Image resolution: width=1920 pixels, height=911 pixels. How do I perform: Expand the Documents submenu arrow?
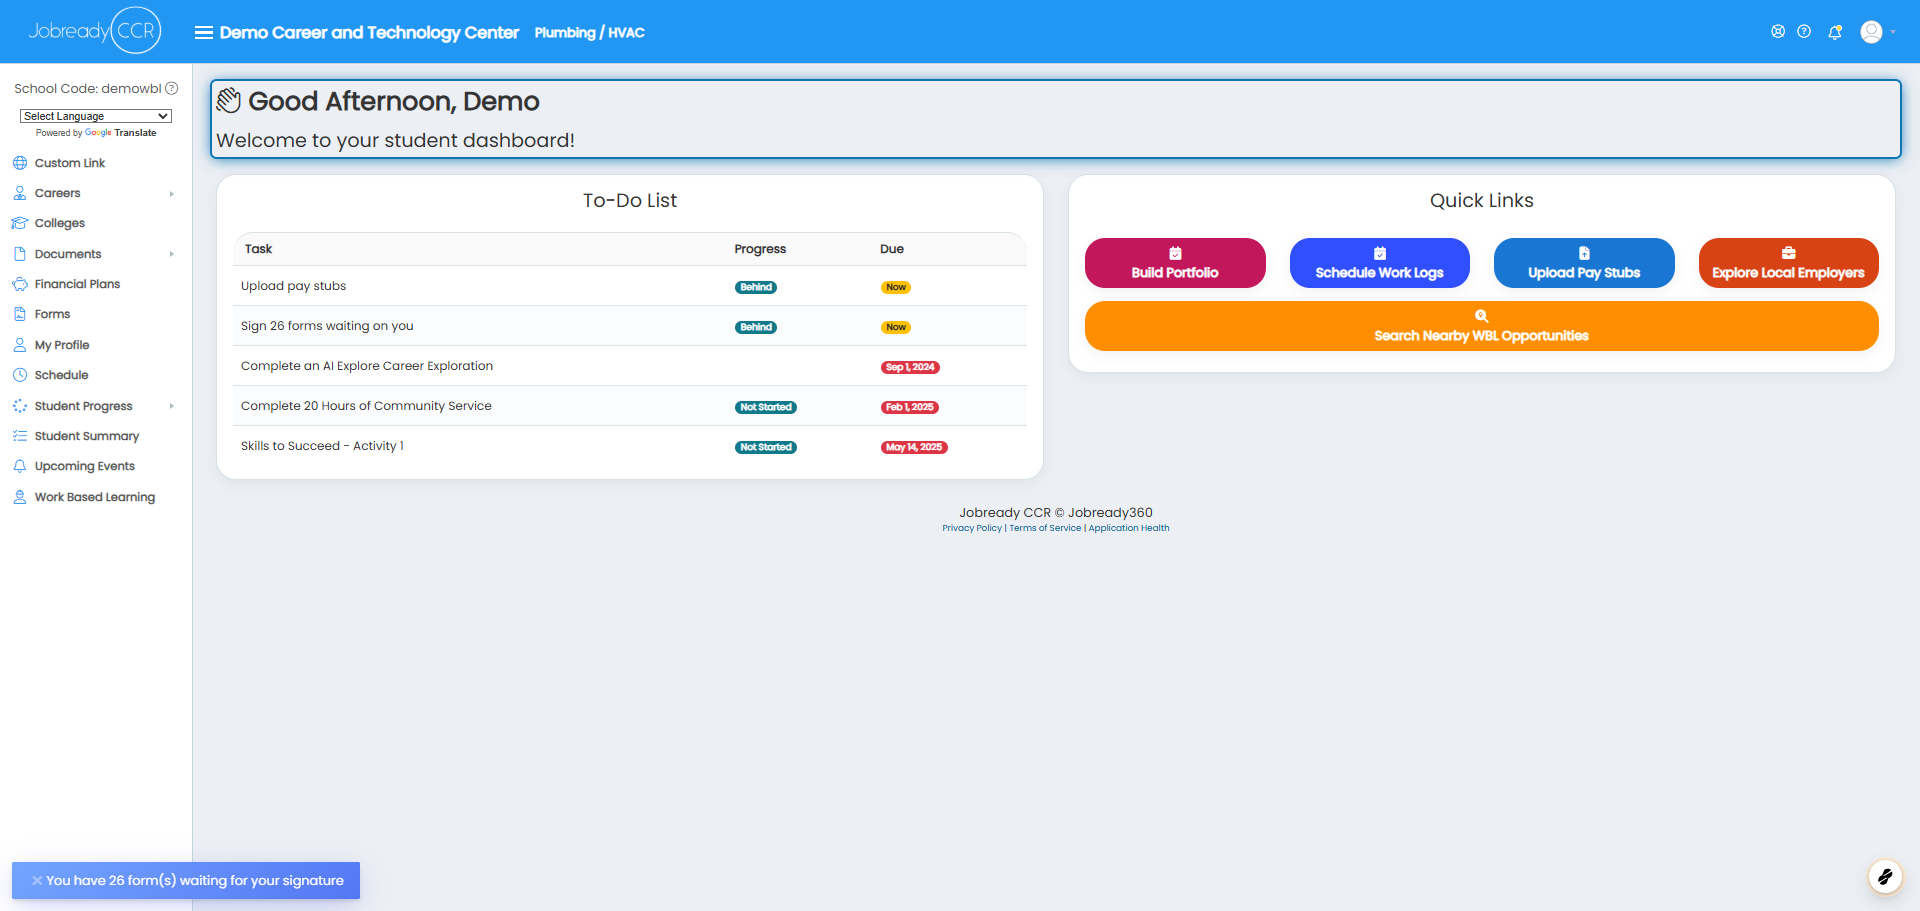click(172, 254)
